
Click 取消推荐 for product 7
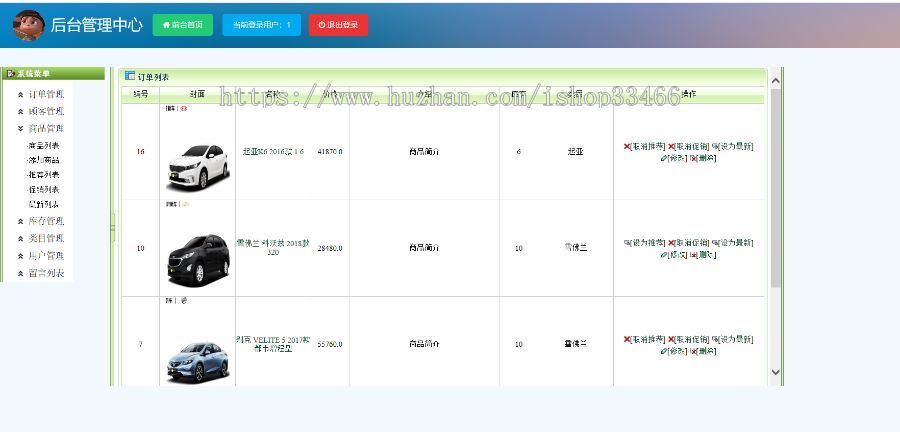pos(644,339)
